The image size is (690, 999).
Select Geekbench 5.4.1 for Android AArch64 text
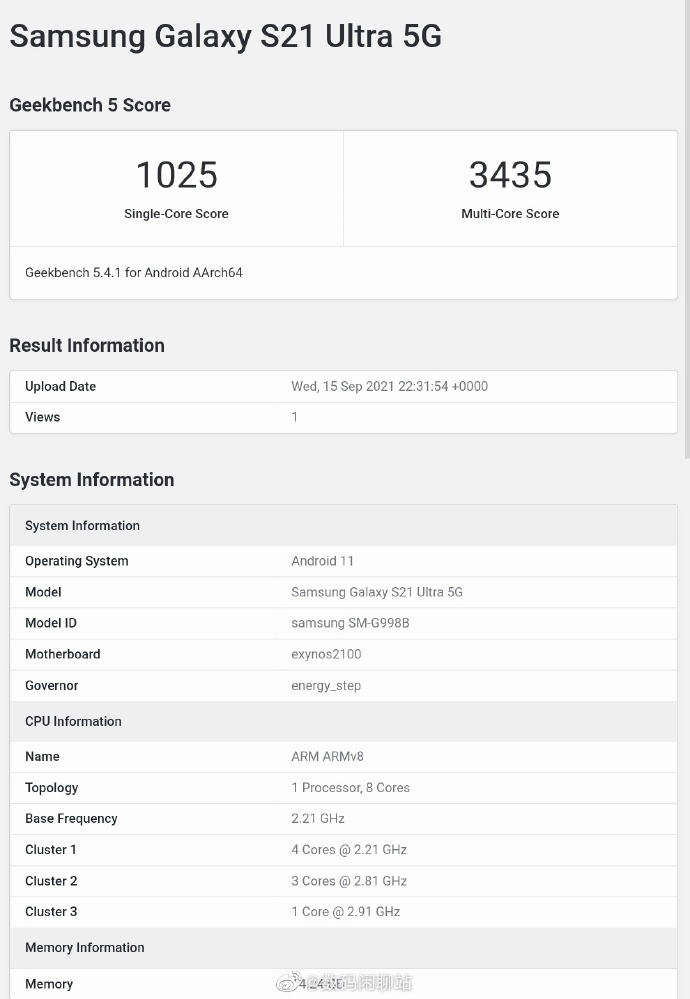134,273
